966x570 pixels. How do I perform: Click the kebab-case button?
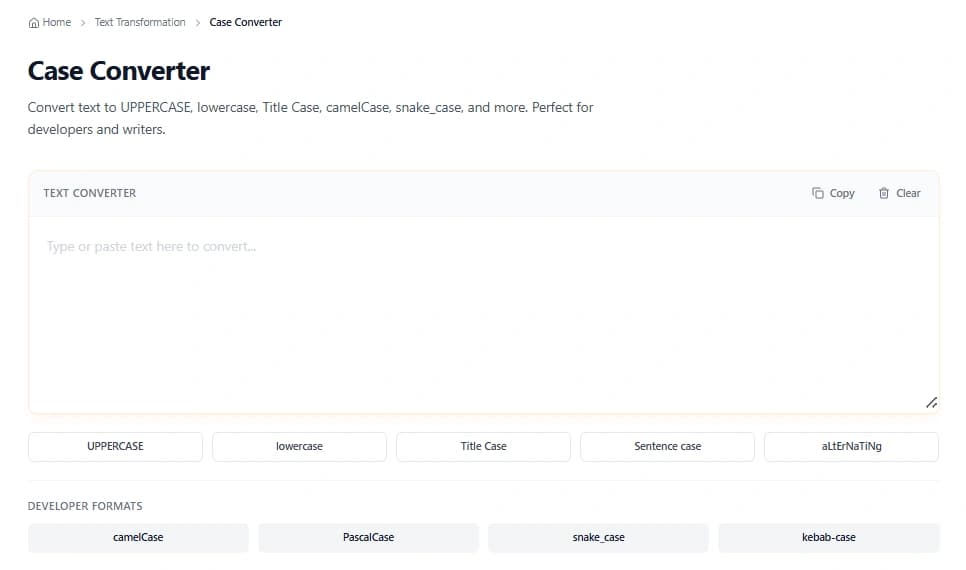point(828,537)
